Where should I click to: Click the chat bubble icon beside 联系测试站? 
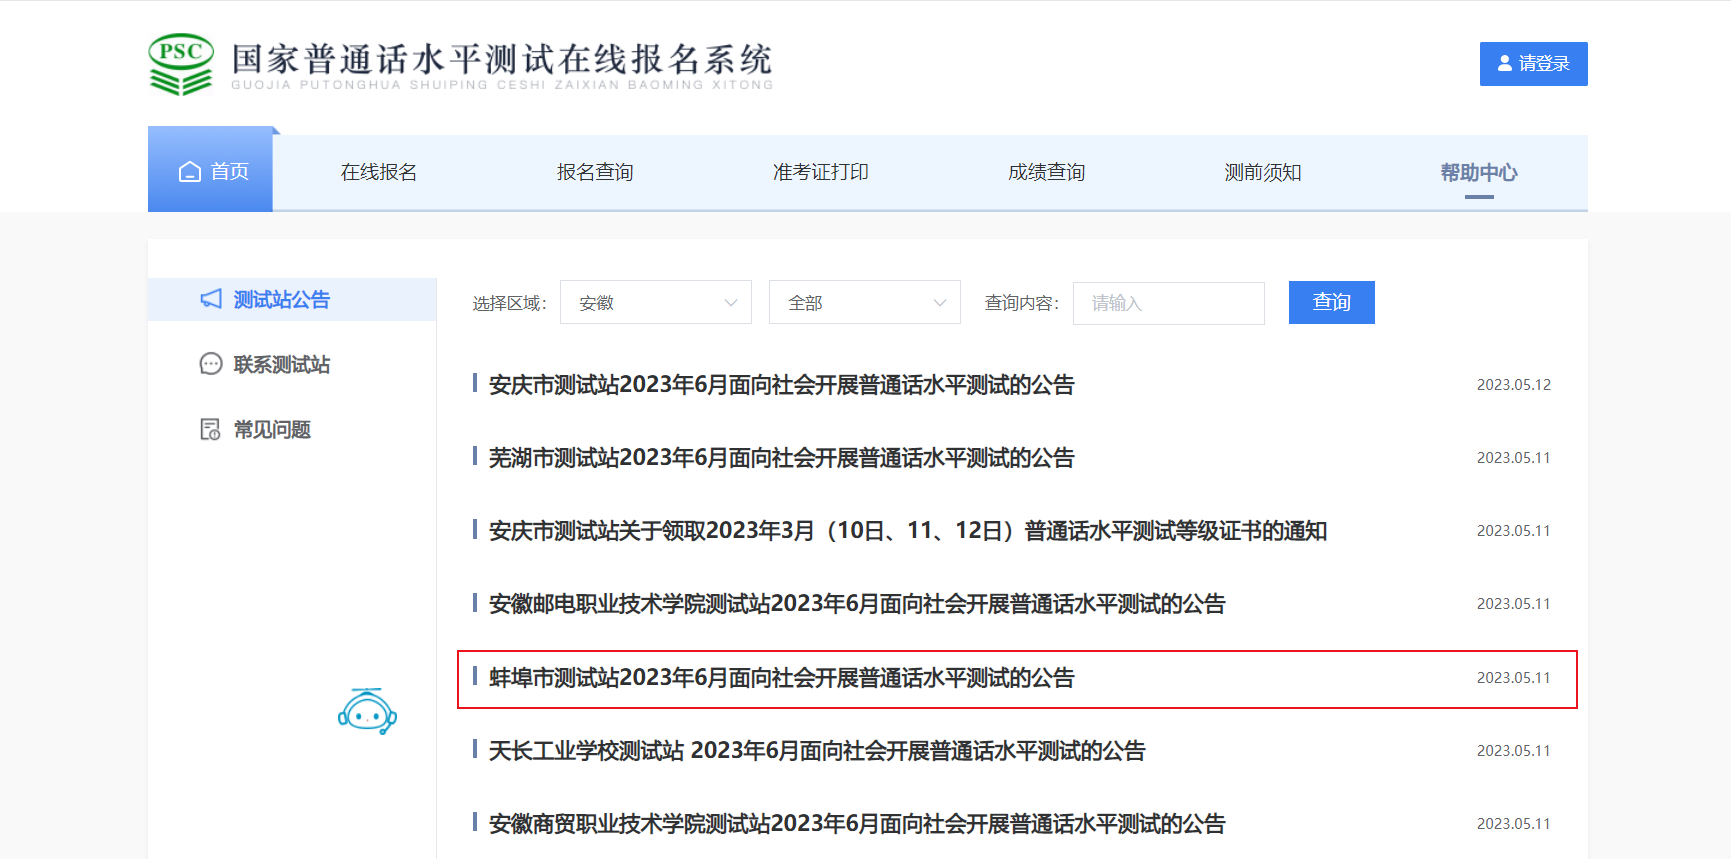pyautogui.click(x=211, y=364)
